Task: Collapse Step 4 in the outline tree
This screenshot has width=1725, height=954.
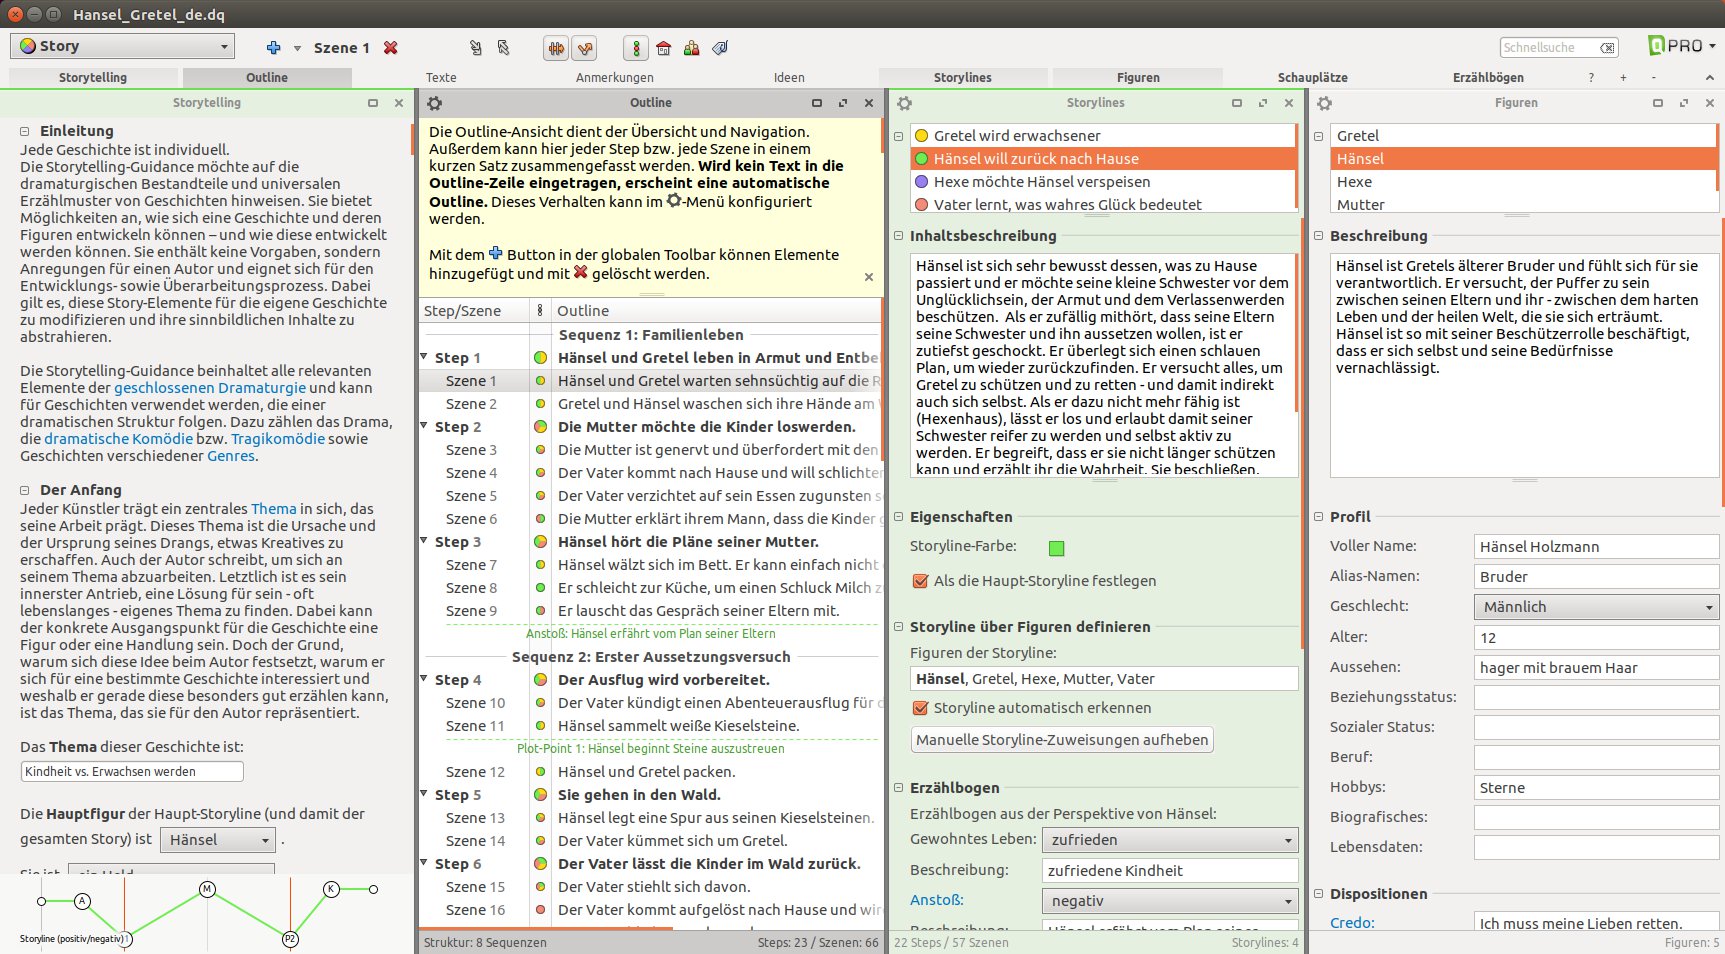Action: 424,679
